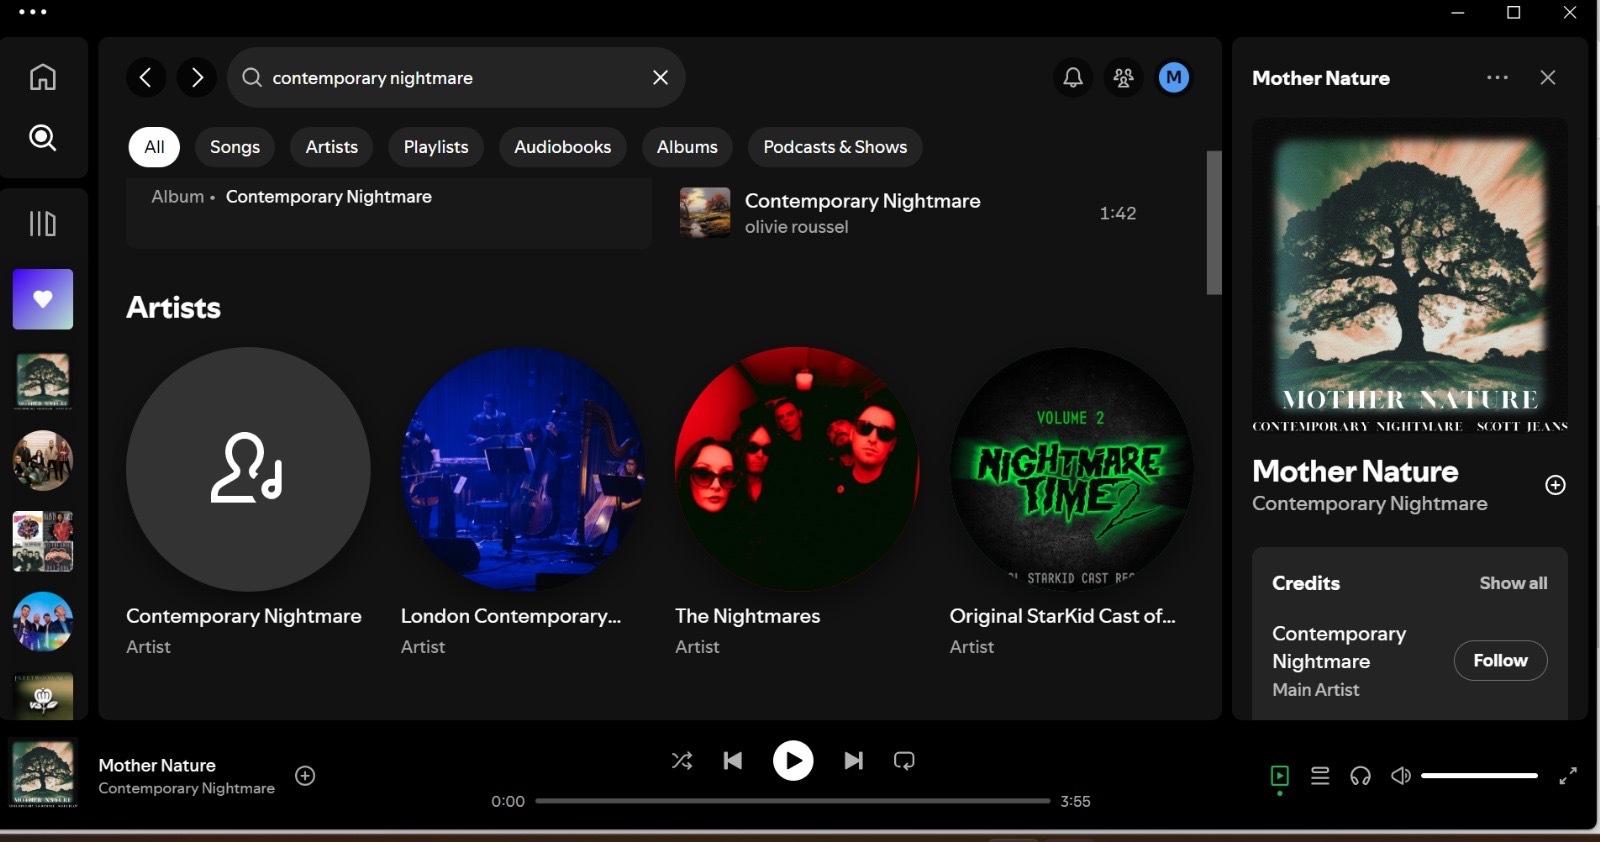Open the Friend Activity icon
The width and height of the screenshot is (1600, 842).
coord(1123,77)
